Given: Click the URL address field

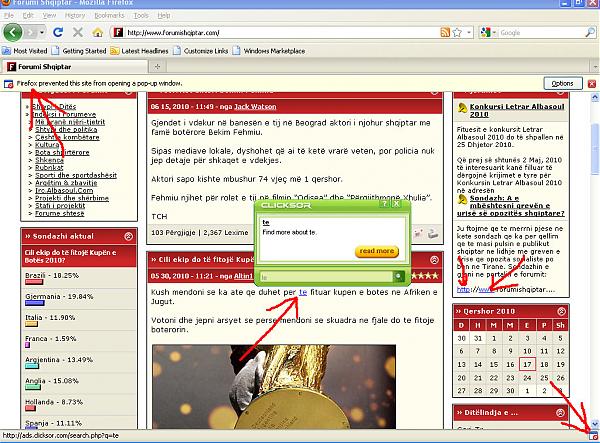Looking at the screenshot, I should (281, 33).
